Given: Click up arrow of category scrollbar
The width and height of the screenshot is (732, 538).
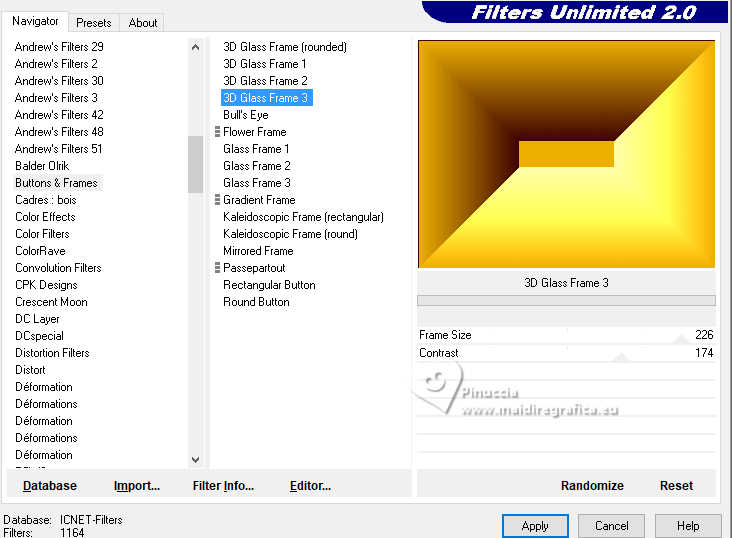Looking at the screenshot, I should pos(196,47).
